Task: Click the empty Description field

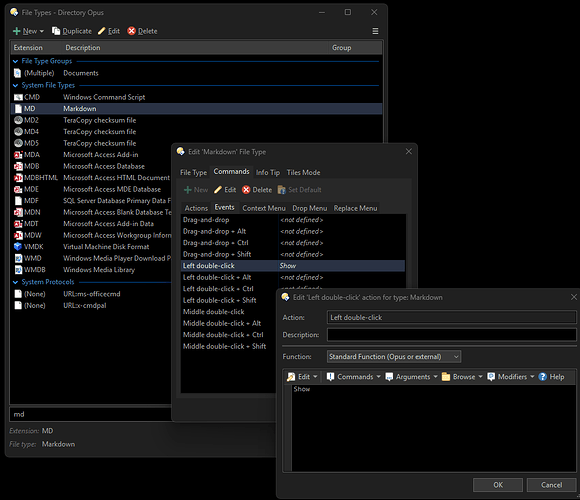Action: point(451,335)
